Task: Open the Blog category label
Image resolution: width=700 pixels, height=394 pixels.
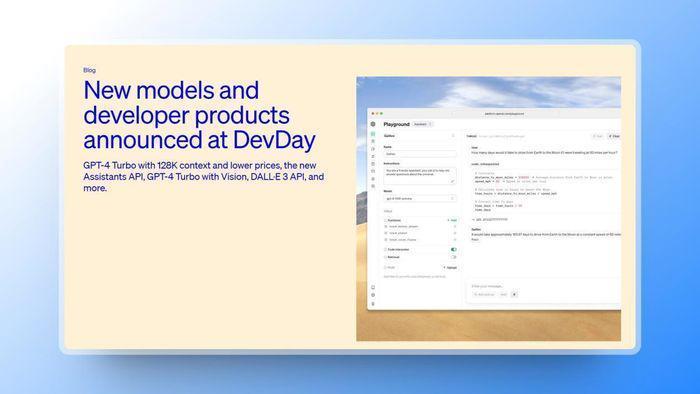Action: [89, 70]
